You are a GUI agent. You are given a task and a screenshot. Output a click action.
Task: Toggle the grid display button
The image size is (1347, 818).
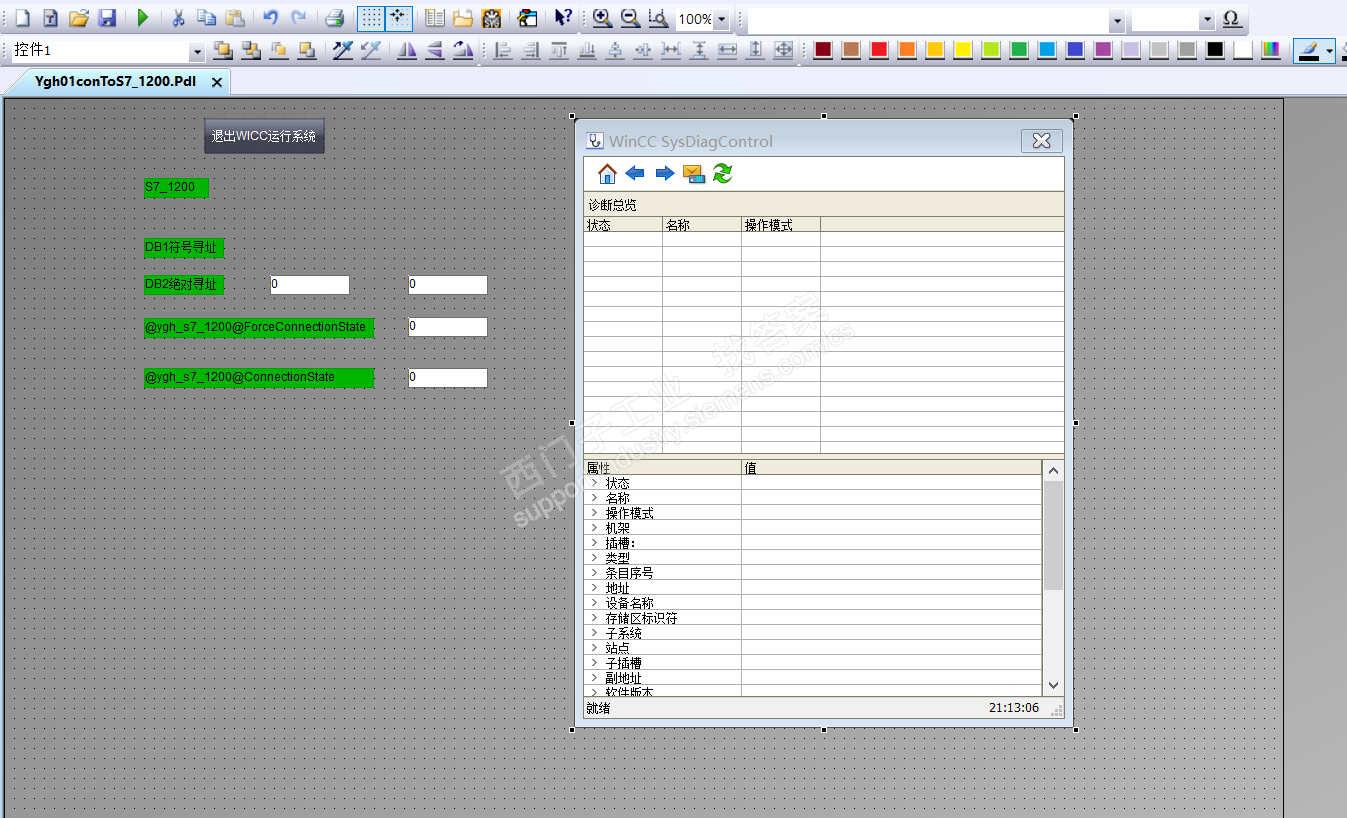371,18
